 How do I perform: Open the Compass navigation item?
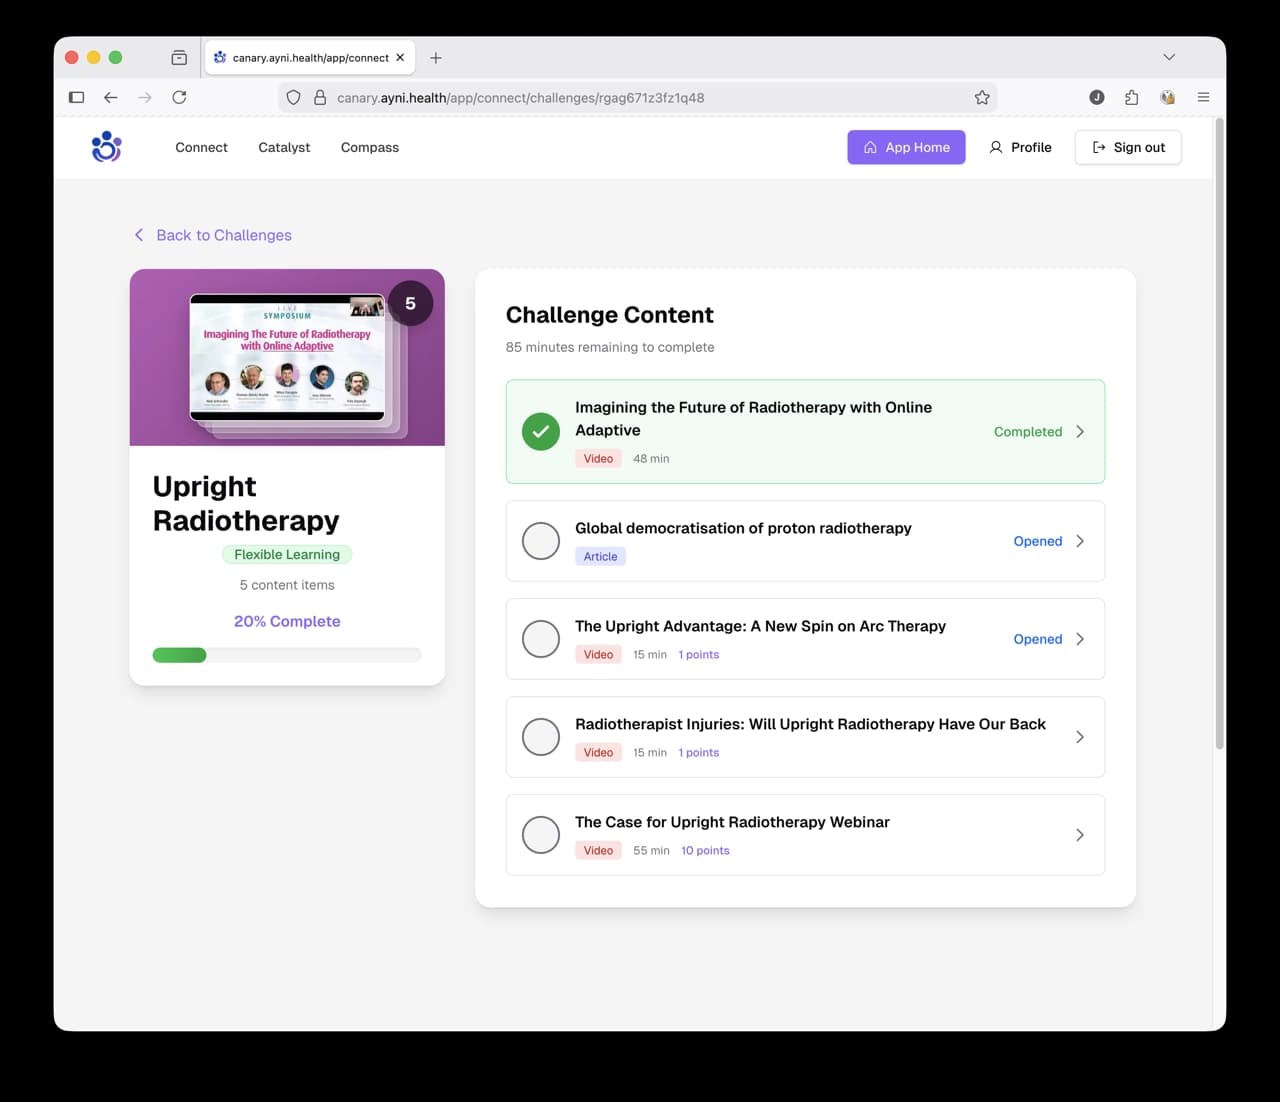pos(369,147)
